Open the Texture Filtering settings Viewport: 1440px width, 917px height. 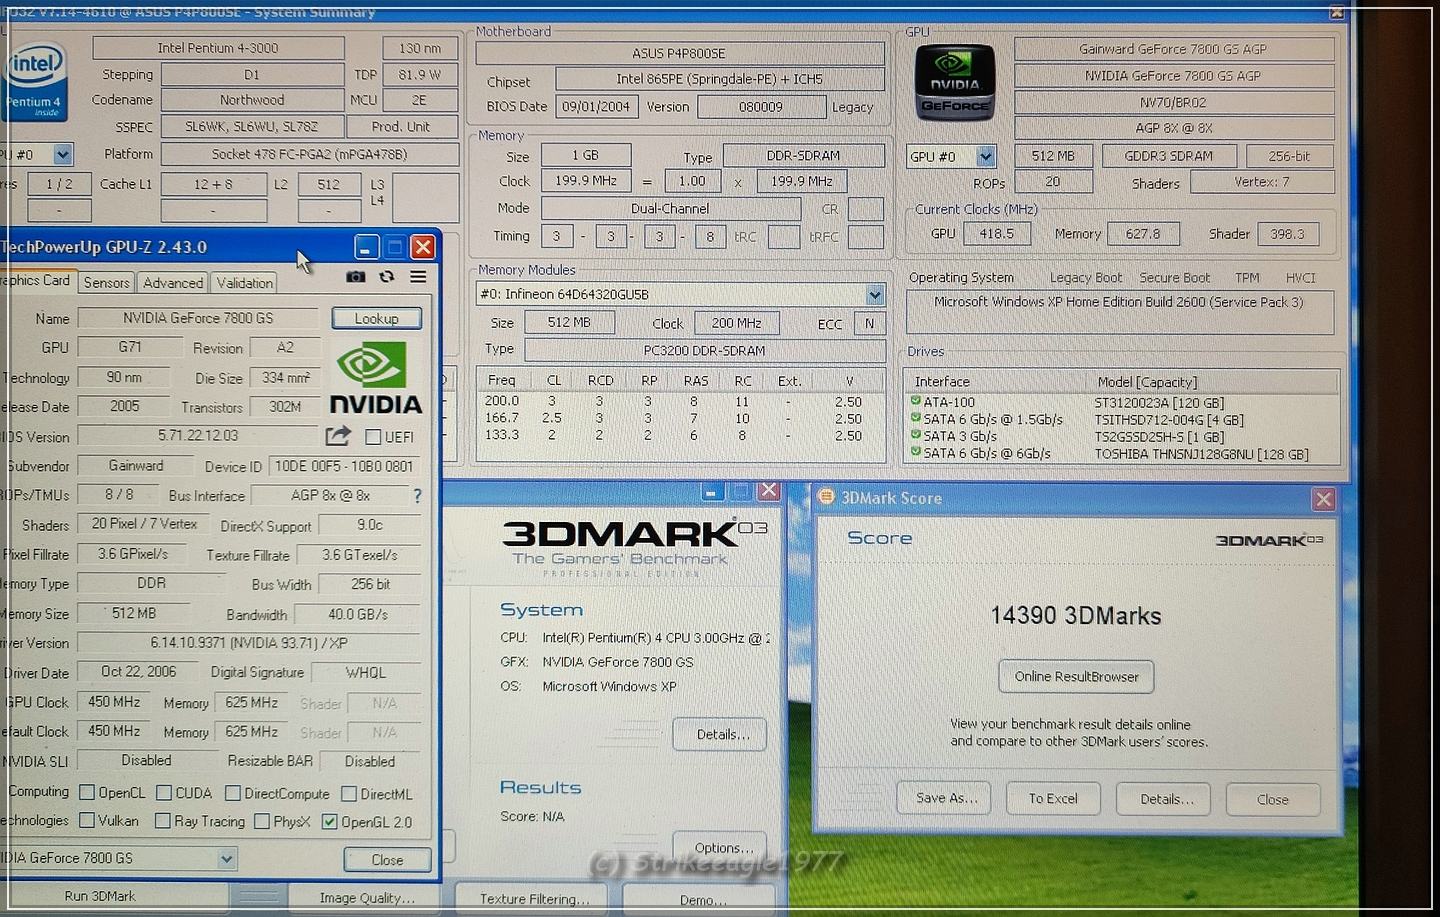coord(534,899)
